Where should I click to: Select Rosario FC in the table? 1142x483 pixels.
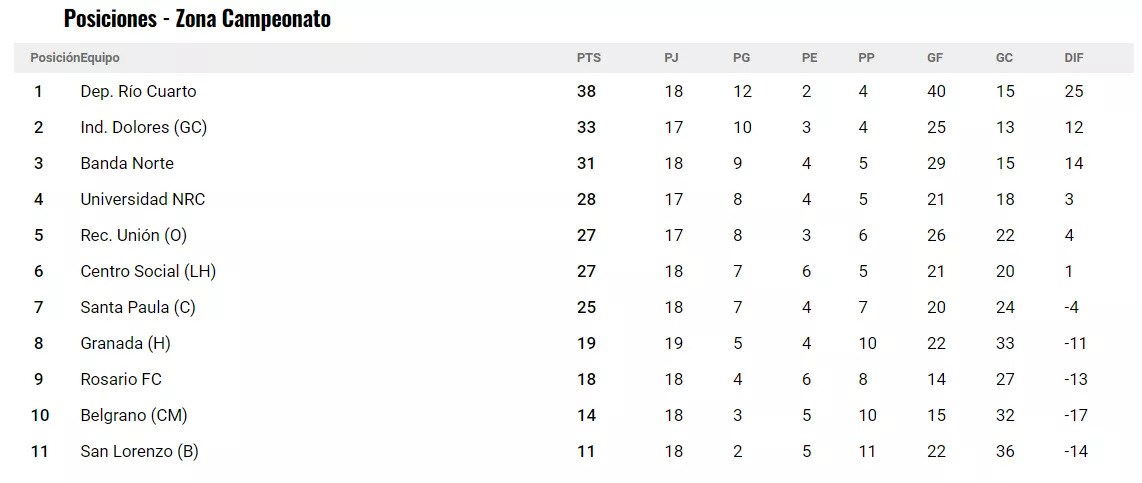click(x=121, y=379)
